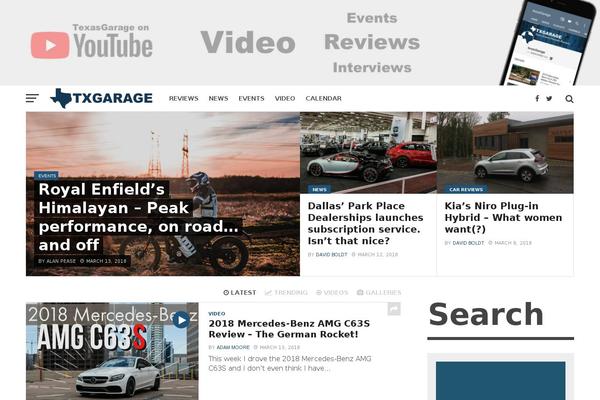The height and width of the screenshot is (400, 600).
Task: Open the Facebook page icon
Action: coord(537,98)
